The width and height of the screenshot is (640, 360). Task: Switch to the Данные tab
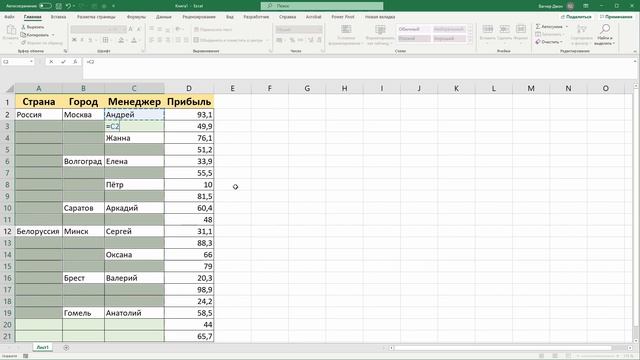[x=164, y=17]
